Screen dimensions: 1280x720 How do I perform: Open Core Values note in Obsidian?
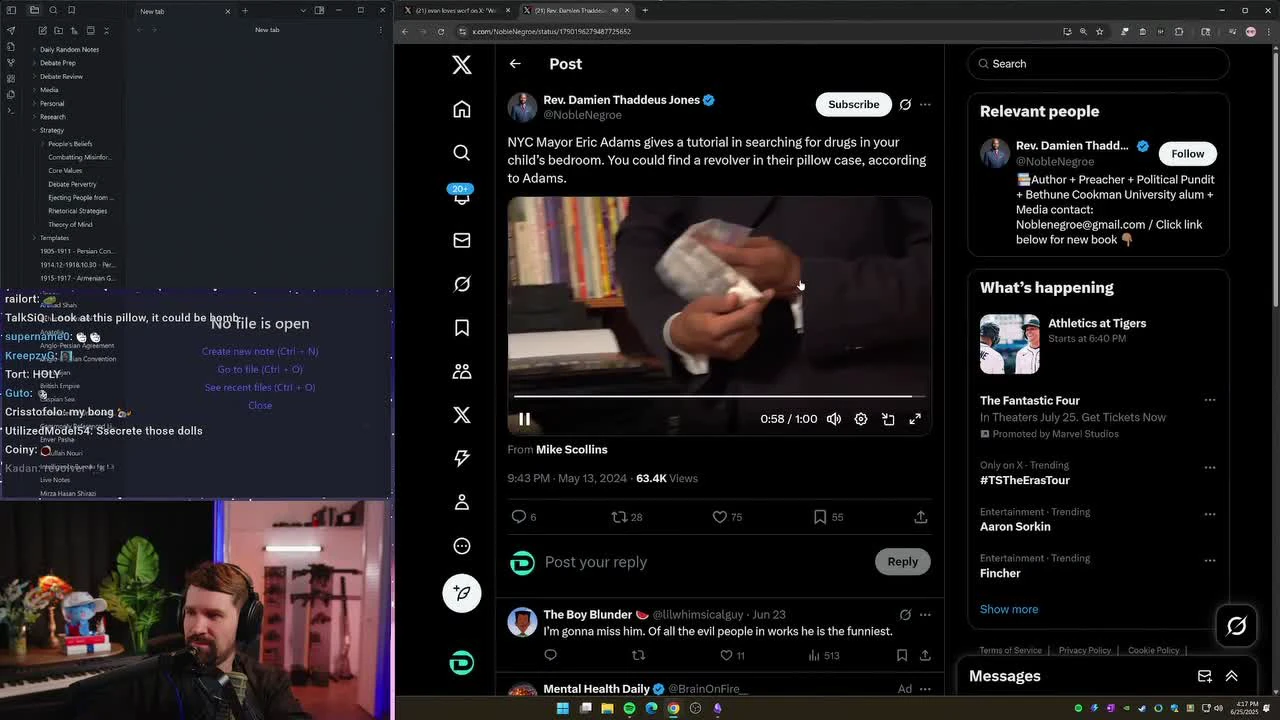[65, 171]
